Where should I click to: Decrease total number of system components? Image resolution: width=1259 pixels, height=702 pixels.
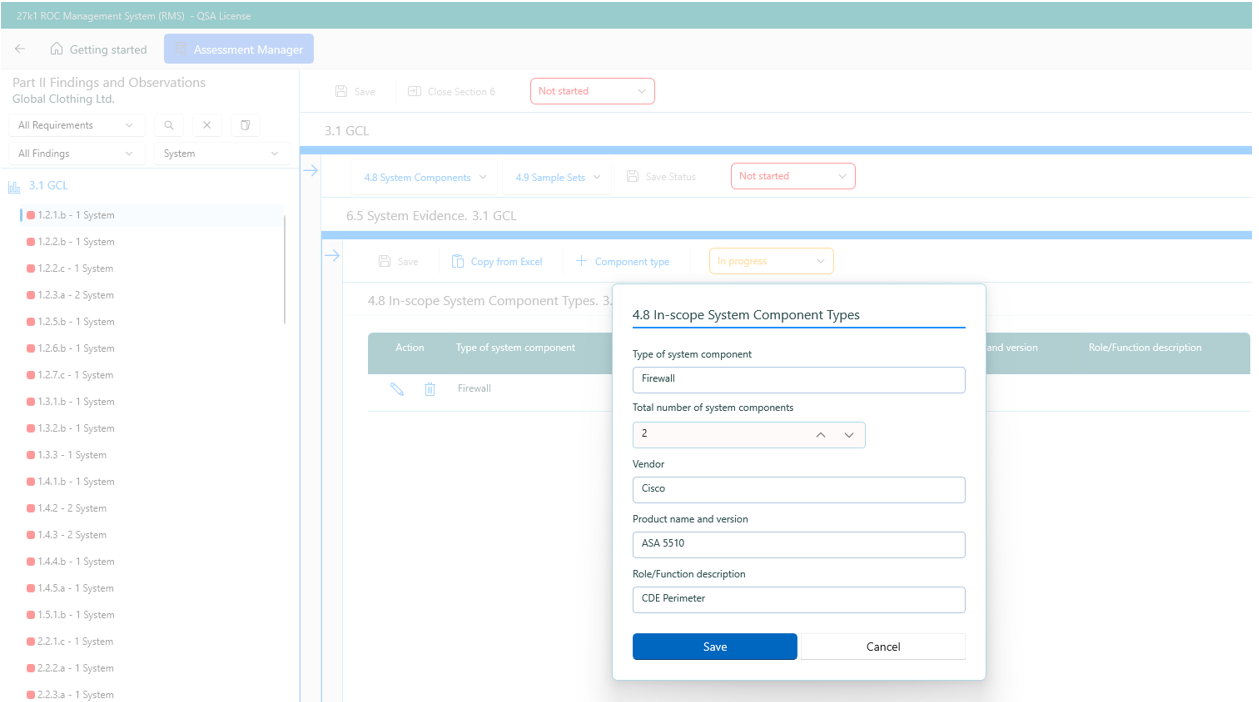(849, 435)
